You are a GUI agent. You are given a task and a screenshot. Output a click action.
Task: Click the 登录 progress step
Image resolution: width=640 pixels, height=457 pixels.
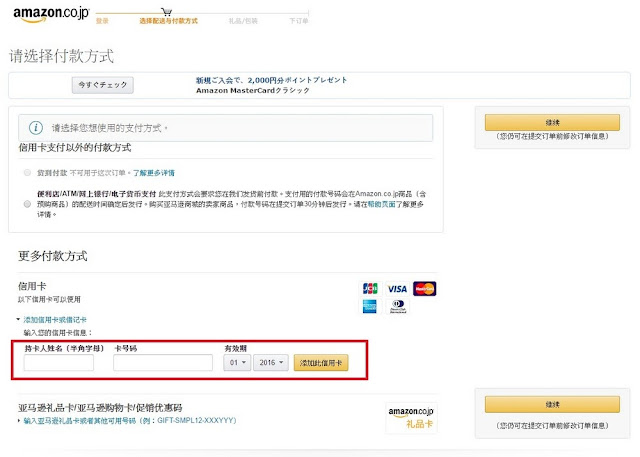click(102, 21)
